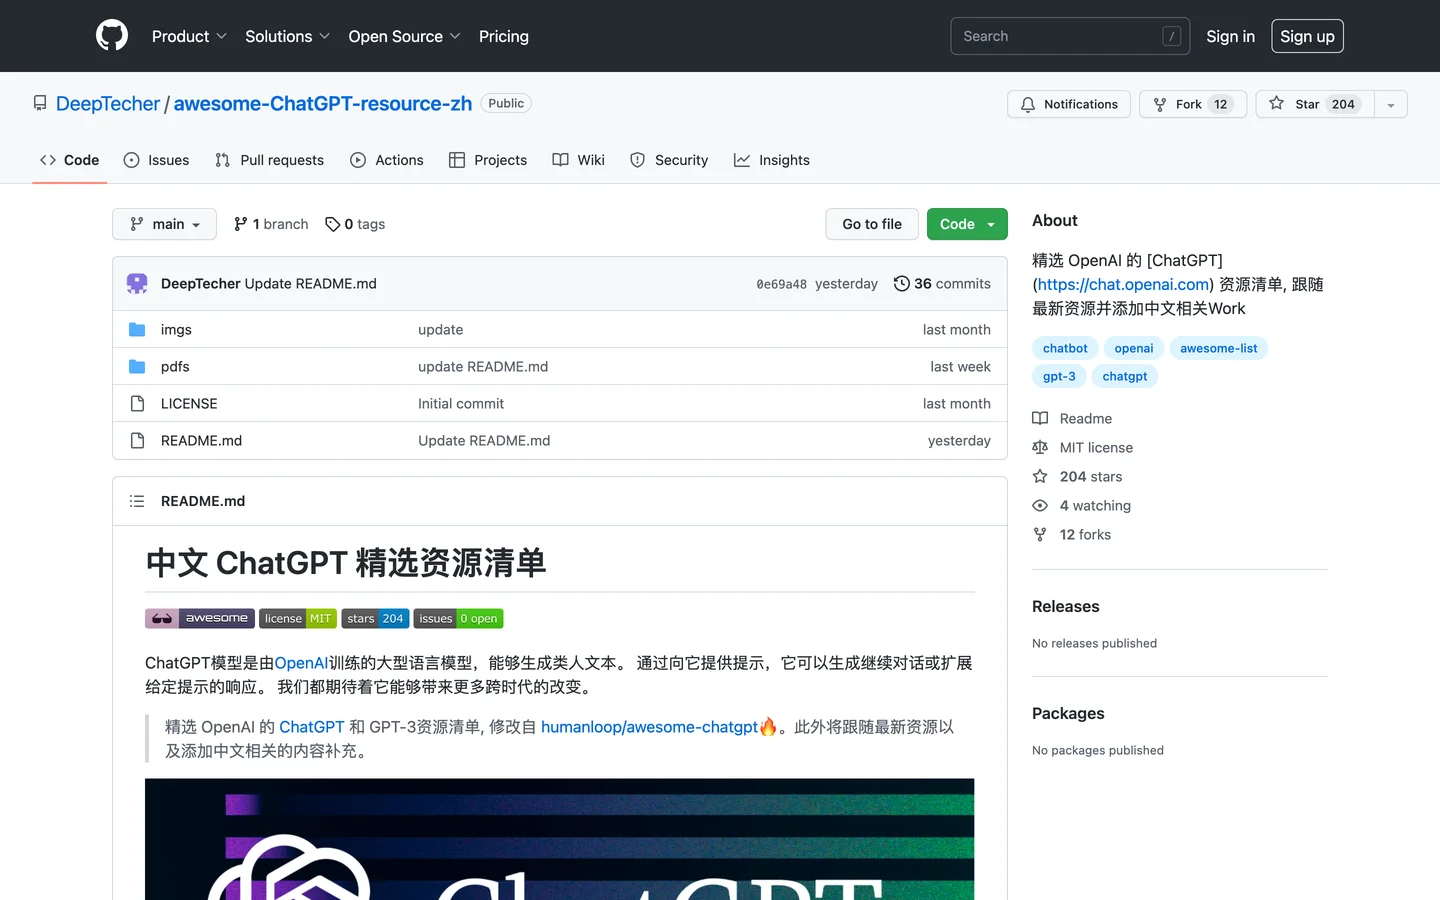Image resolution: width=1440 pixels, height=900 pixels.
Task: Toggle the README table of contents icon
Action: (x=137, y=501)
